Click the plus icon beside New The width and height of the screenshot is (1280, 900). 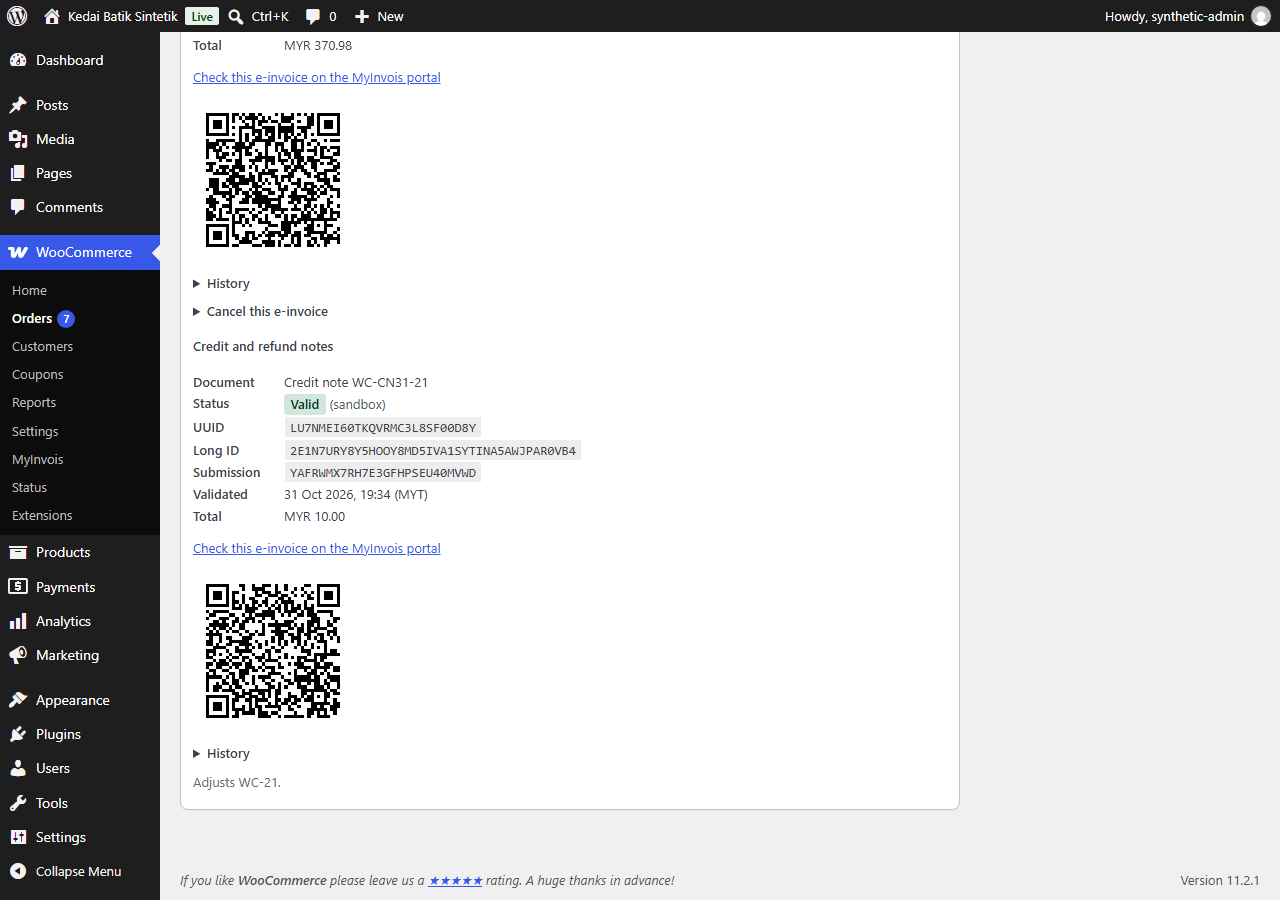pyautogui.click(x=362, y=16)
